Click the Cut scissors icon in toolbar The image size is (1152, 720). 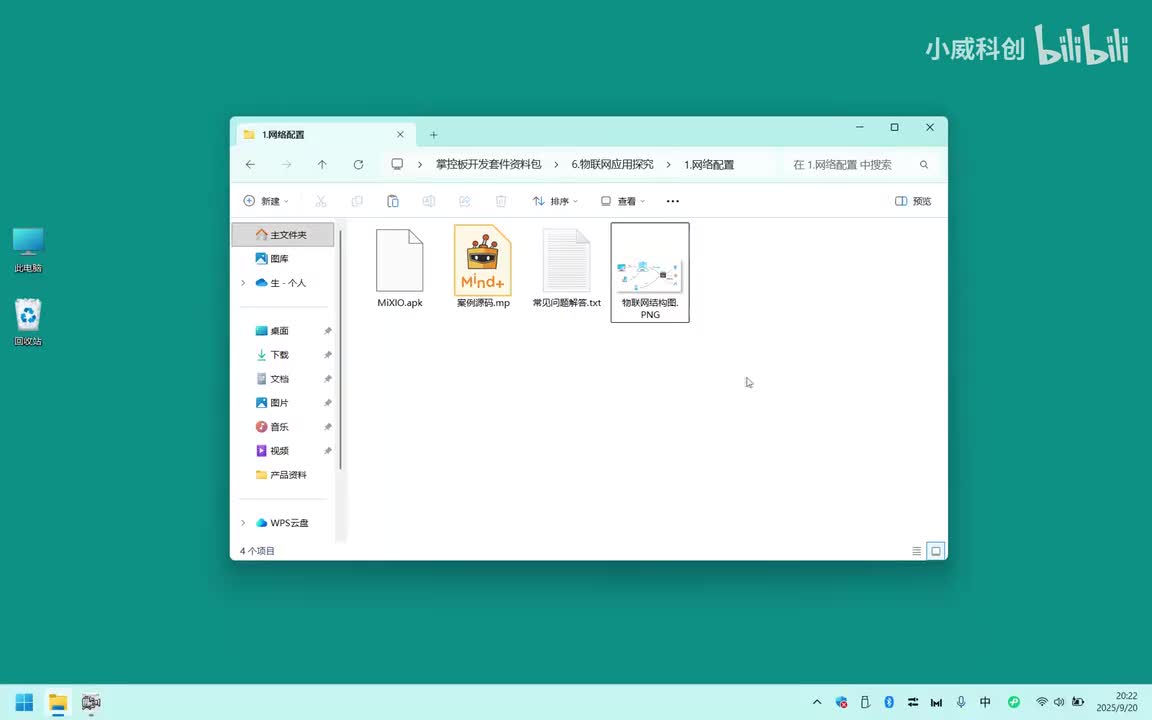point(320,201)
